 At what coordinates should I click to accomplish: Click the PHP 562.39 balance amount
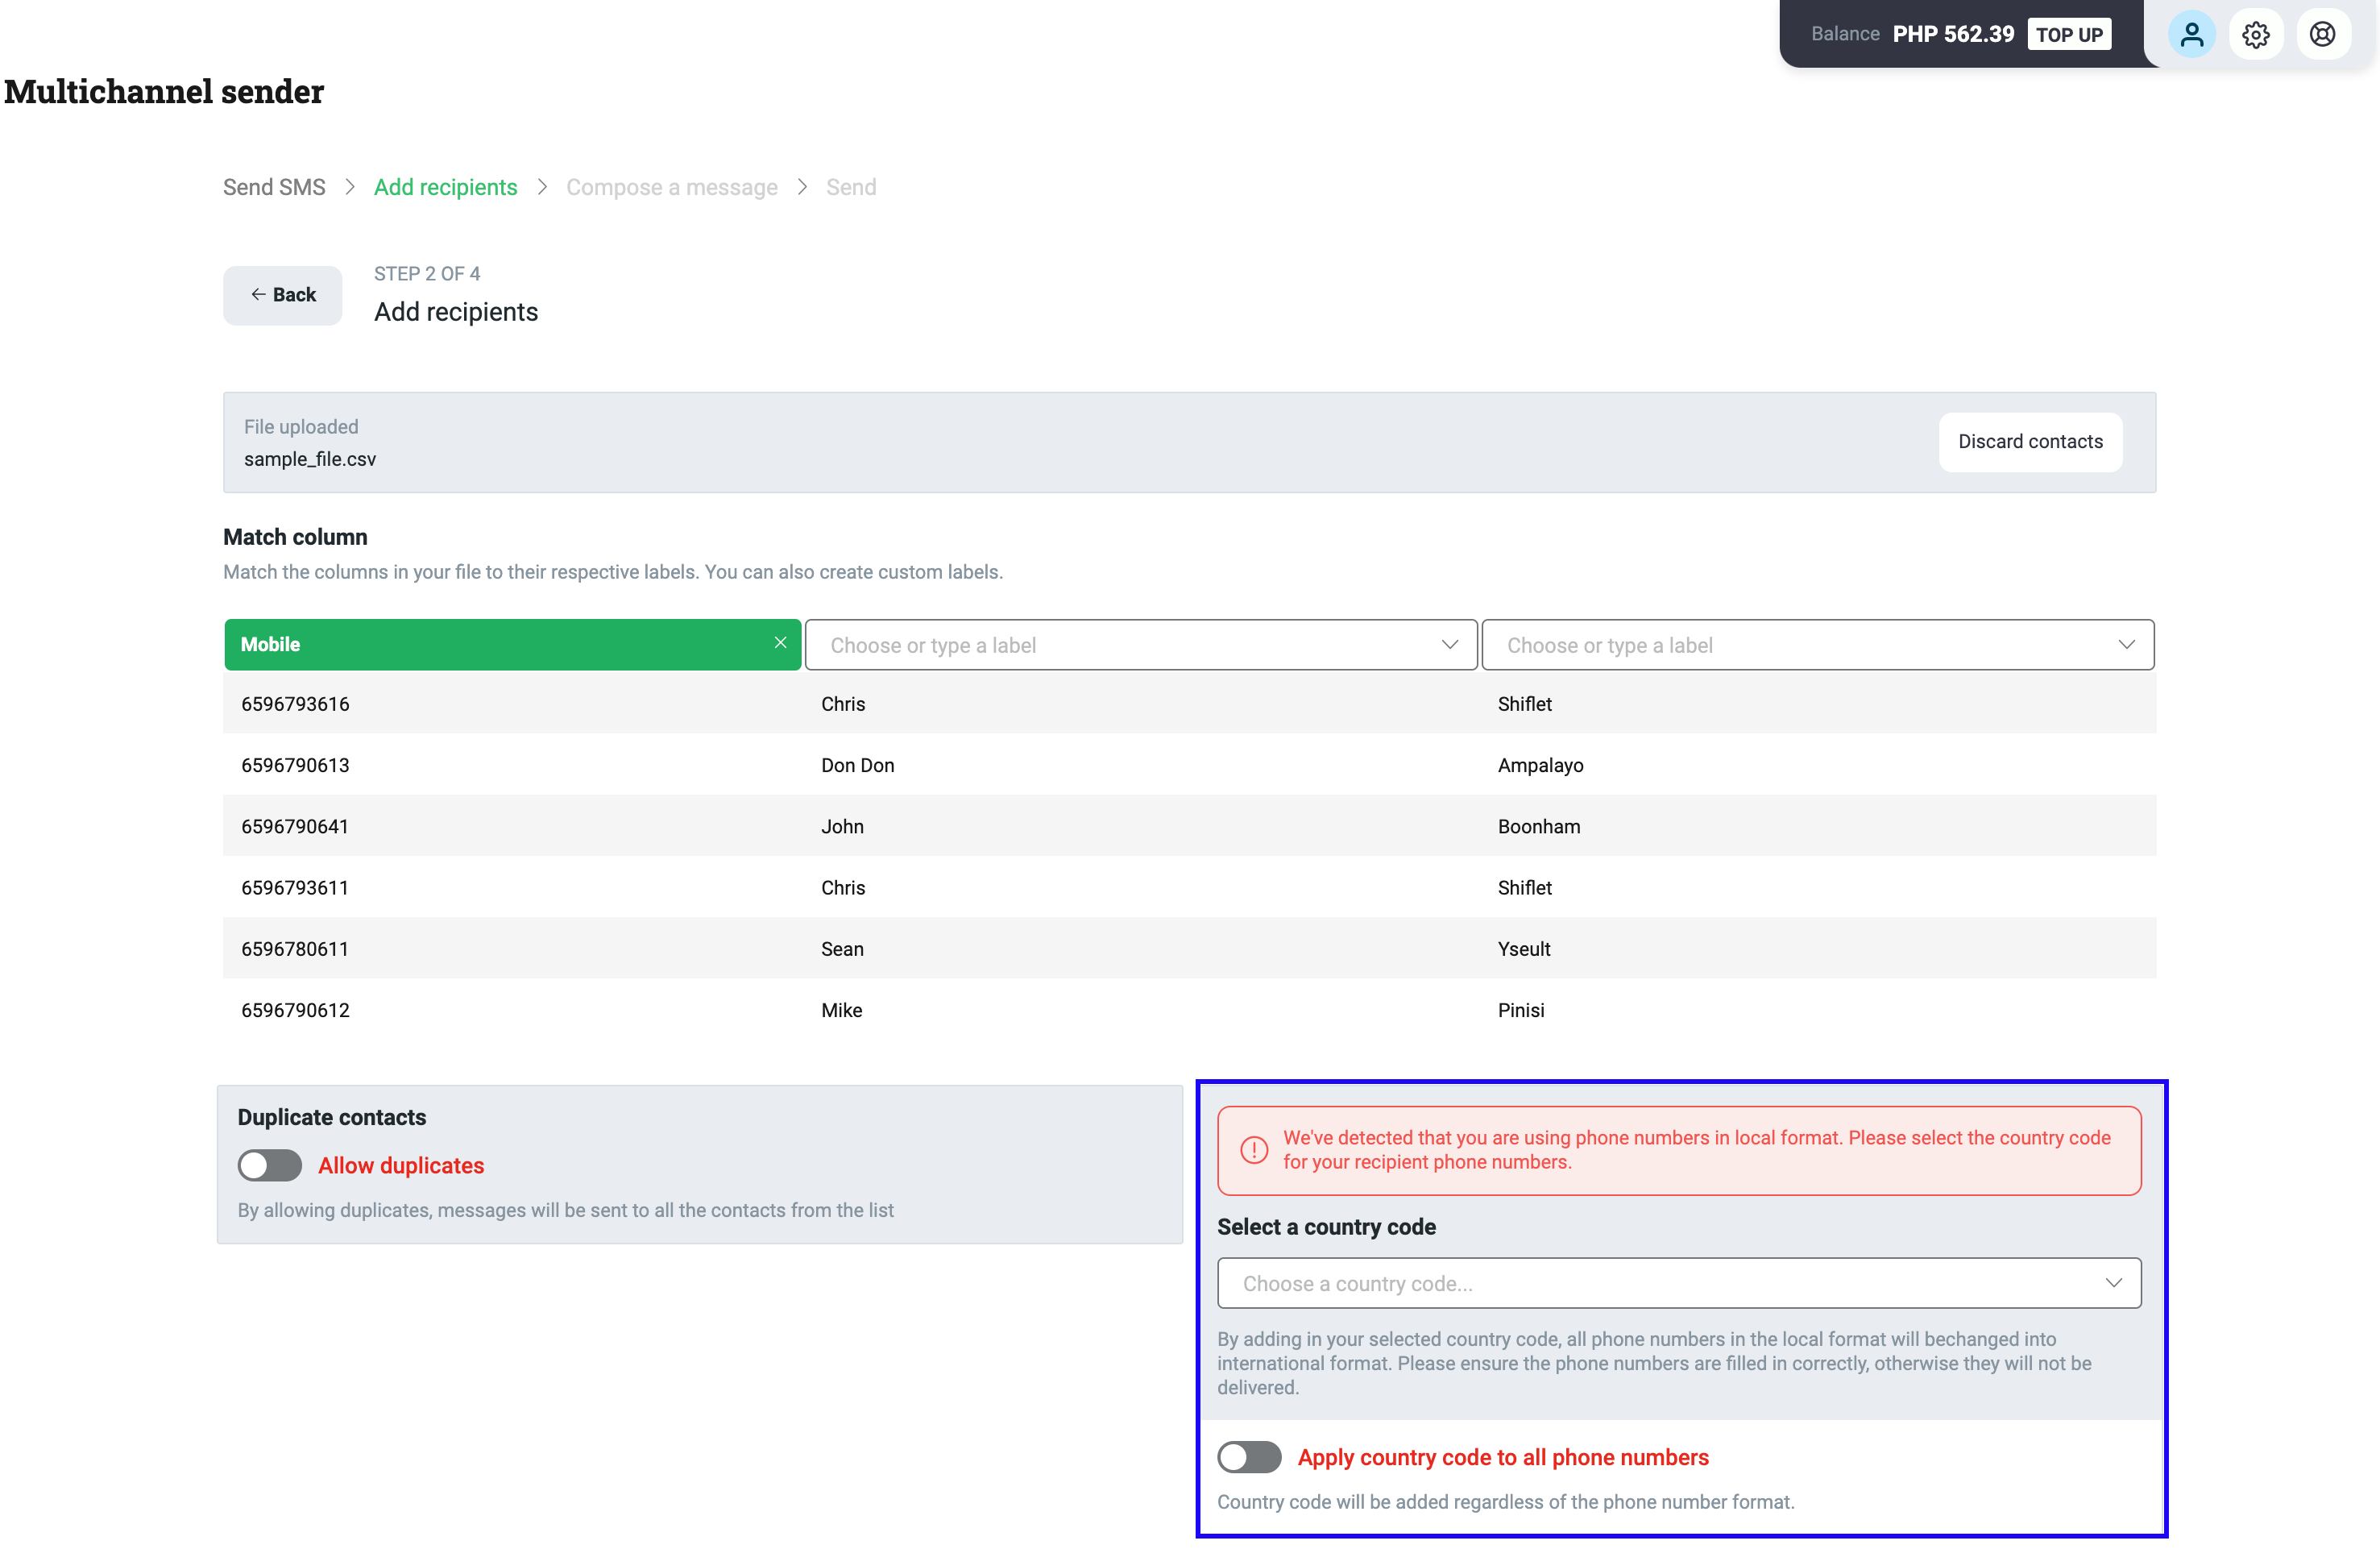(1953, 34)
